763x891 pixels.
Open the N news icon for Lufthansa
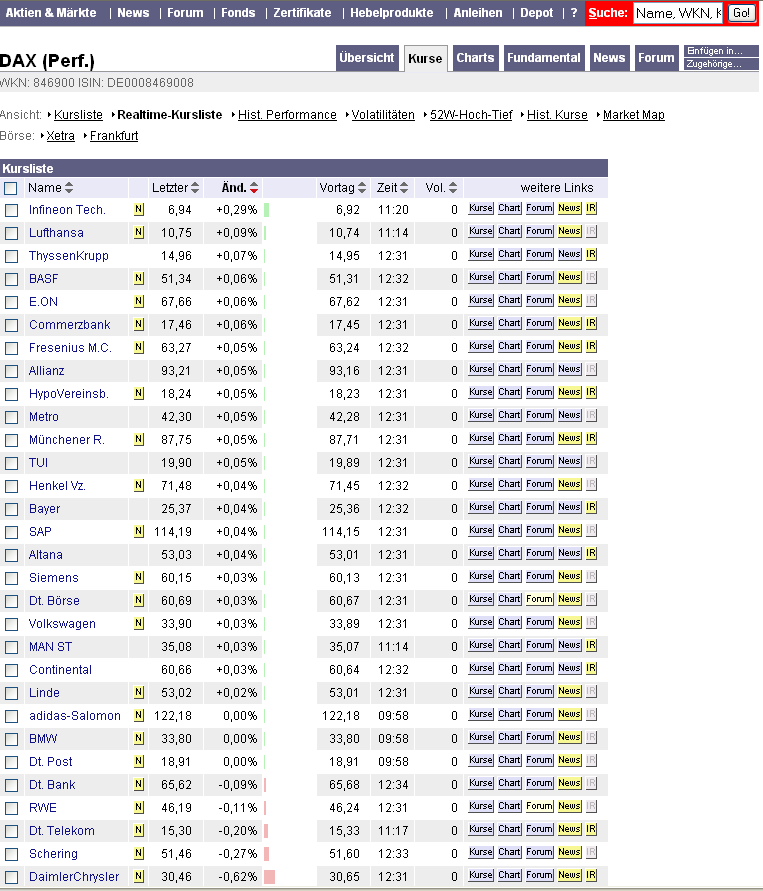point(139,232)
